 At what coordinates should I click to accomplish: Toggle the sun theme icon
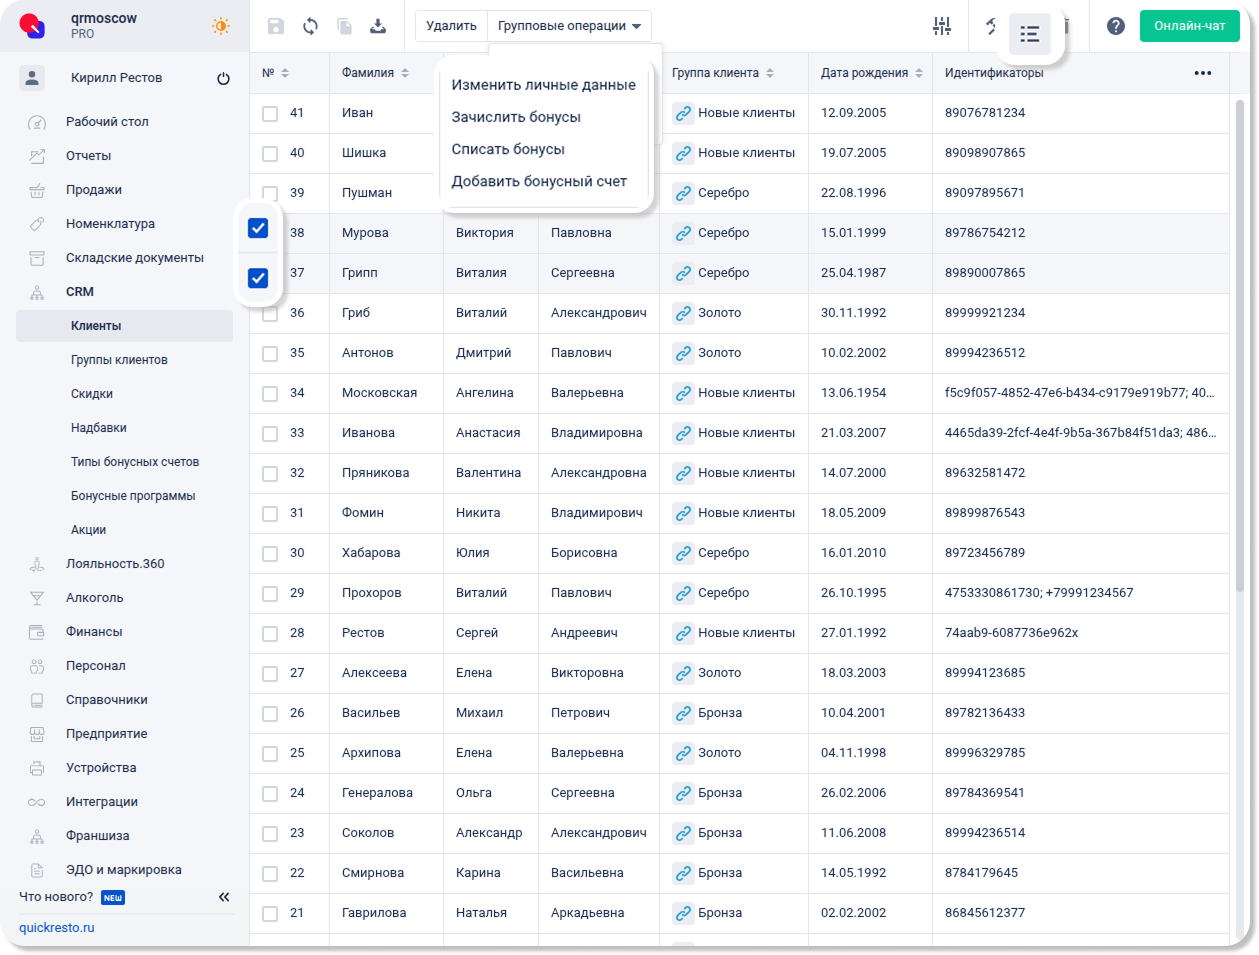pyautogui.click(x=221, y=26)
